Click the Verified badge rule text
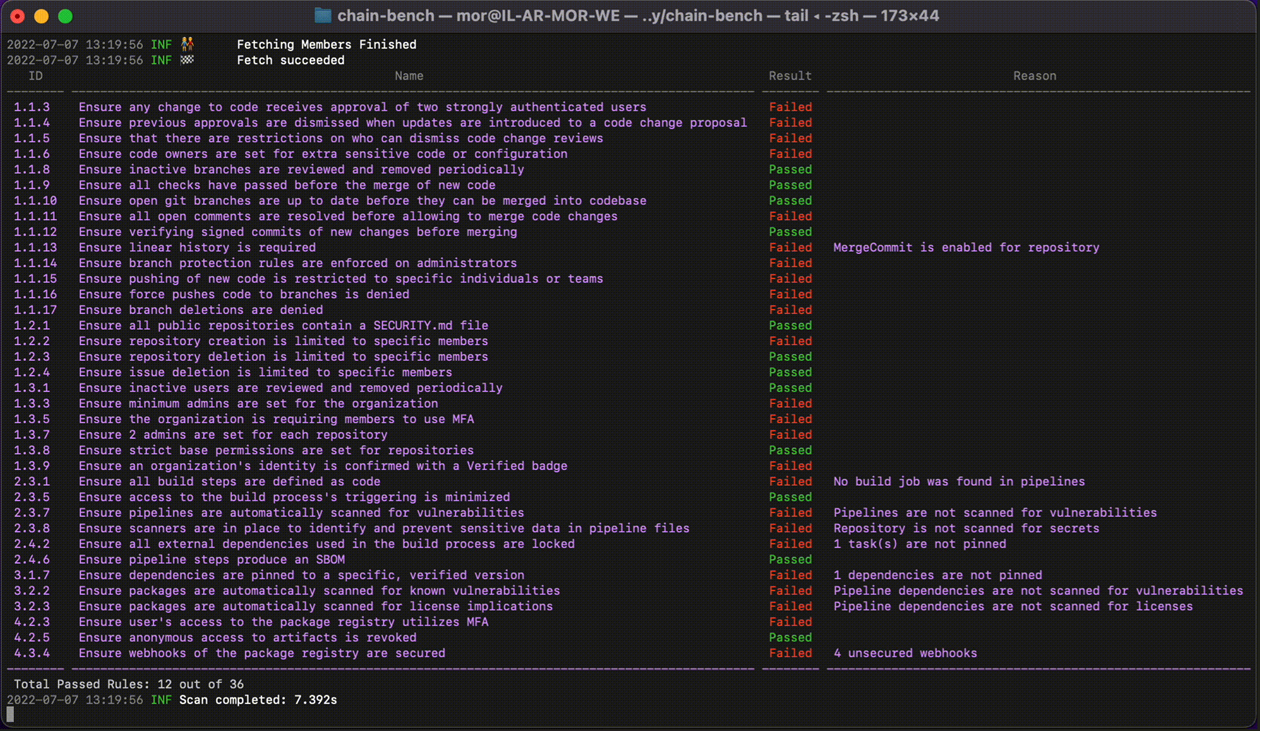1261x731 pixels. (x=323, y=466)
